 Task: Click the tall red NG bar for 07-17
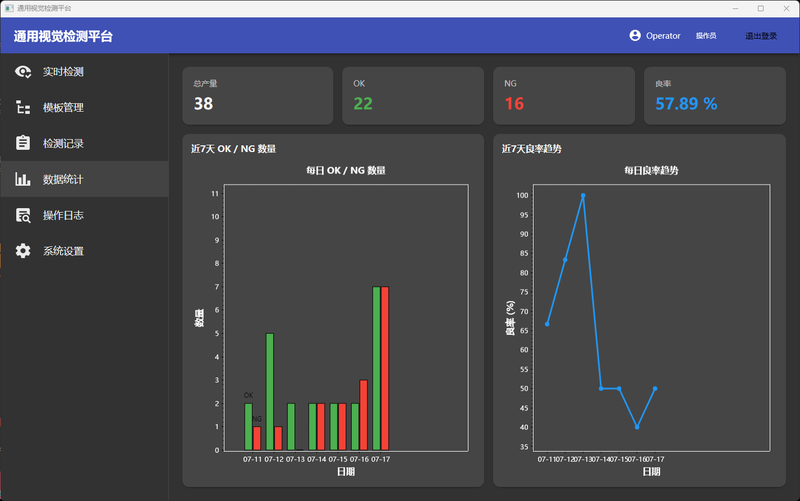click(385, 368)
